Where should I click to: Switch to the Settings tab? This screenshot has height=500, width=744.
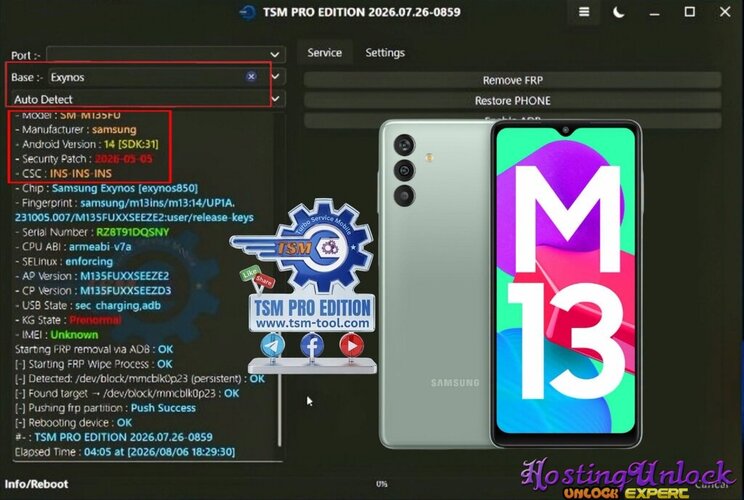pos(385,53)
